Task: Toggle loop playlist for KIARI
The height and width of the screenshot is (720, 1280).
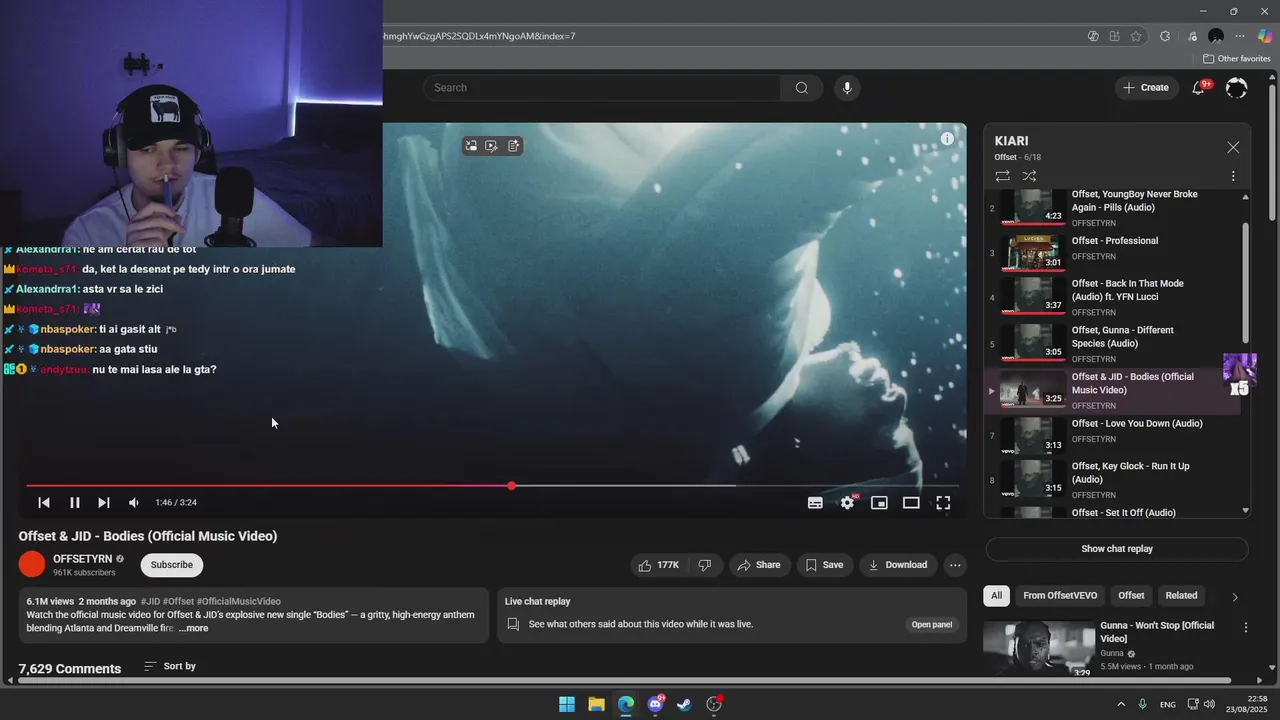Action: [1002, 176]
